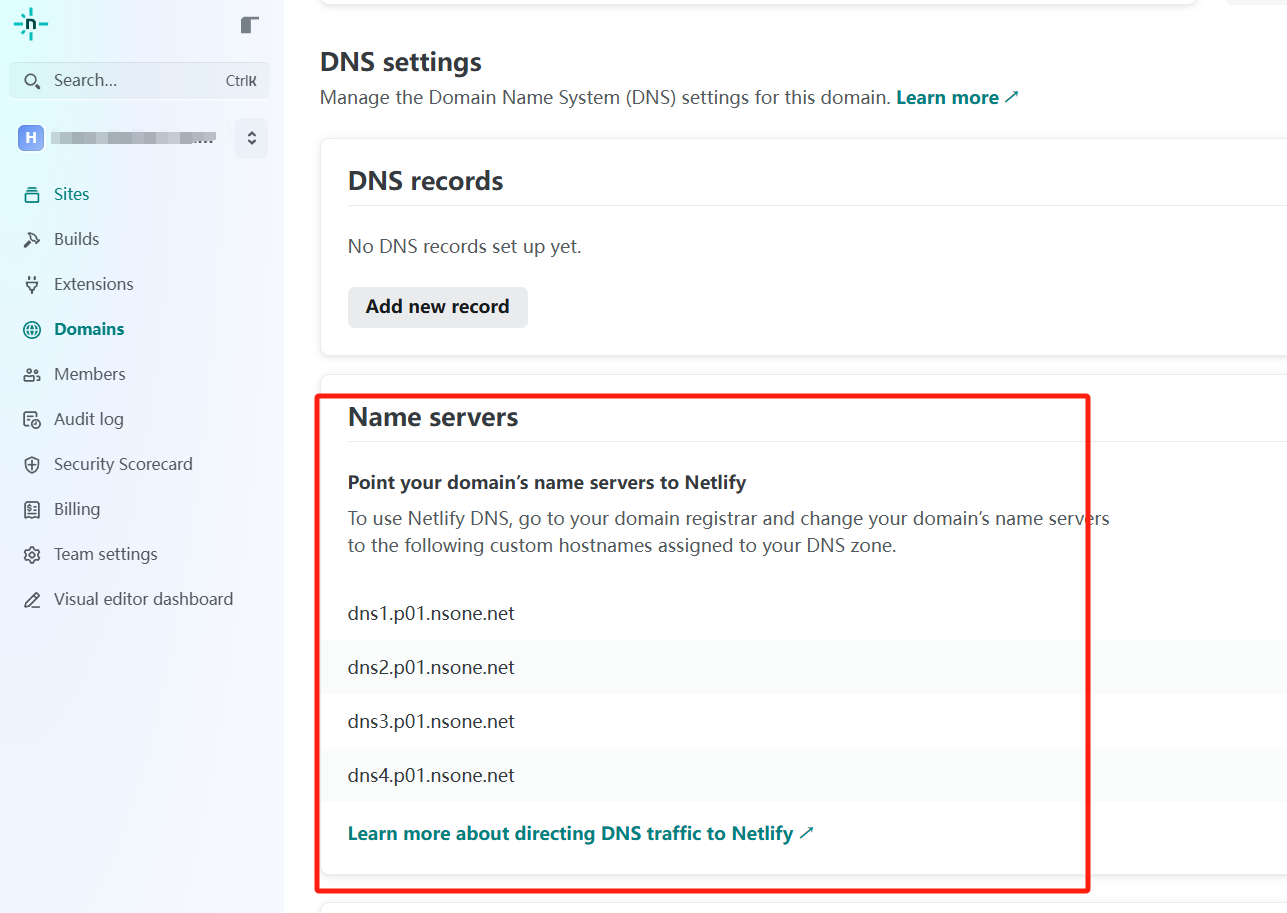This screenshot has width=1287, height=913.
Task: Open Billing
Action: (x=76, y=509)
